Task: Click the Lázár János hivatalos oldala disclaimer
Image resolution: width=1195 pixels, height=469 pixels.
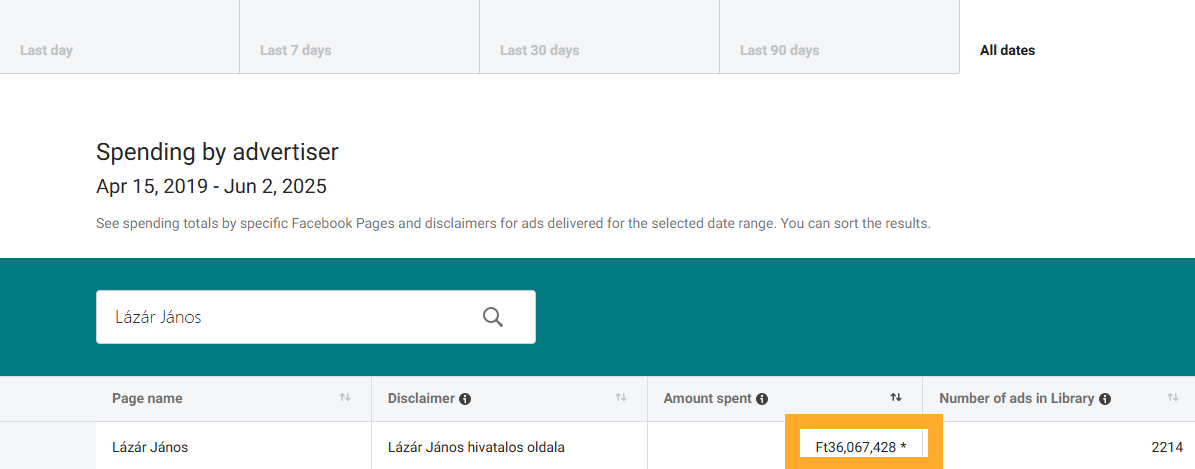Action: pos(476,447)
